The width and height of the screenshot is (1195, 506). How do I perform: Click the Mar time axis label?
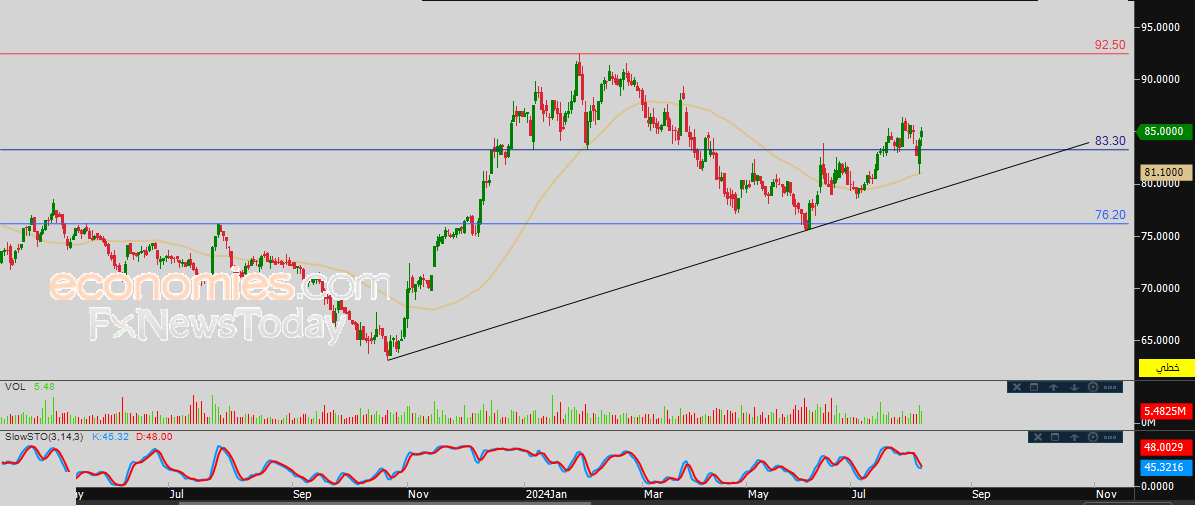654,495
